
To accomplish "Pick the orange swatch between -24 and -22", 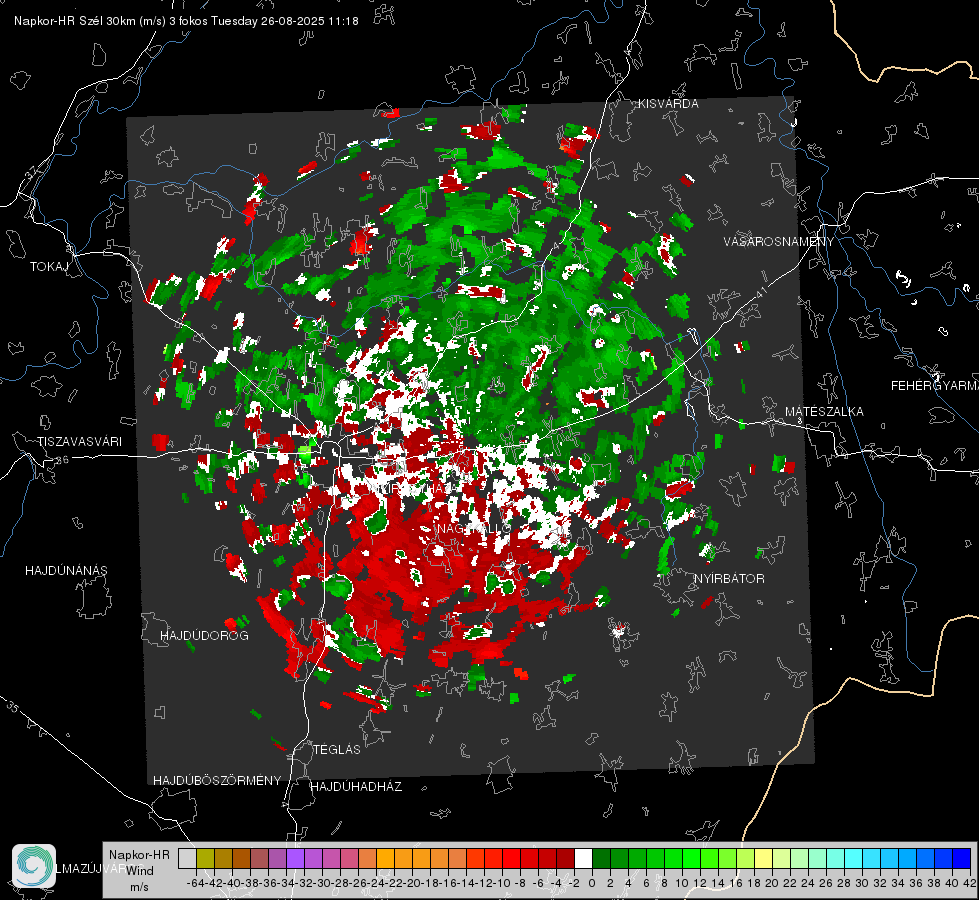I will click(x=386, y=858).
